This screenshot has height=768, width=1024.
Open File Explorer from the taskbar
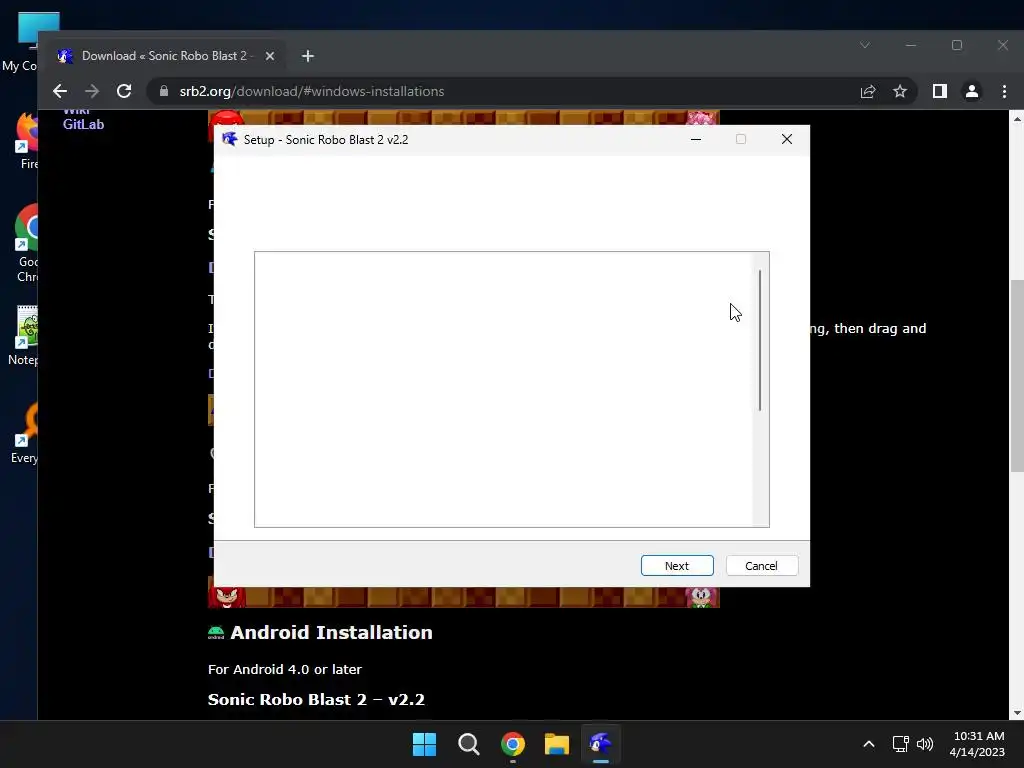click(x=557, y=744)
